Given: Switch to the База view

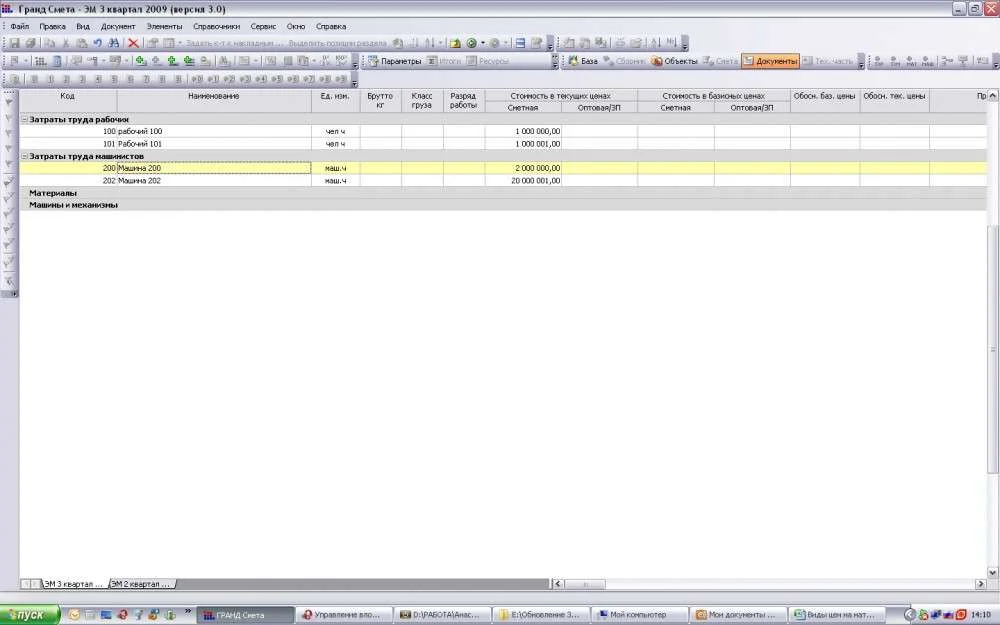Looking at the screenshot, I should [x=583, y=61].
